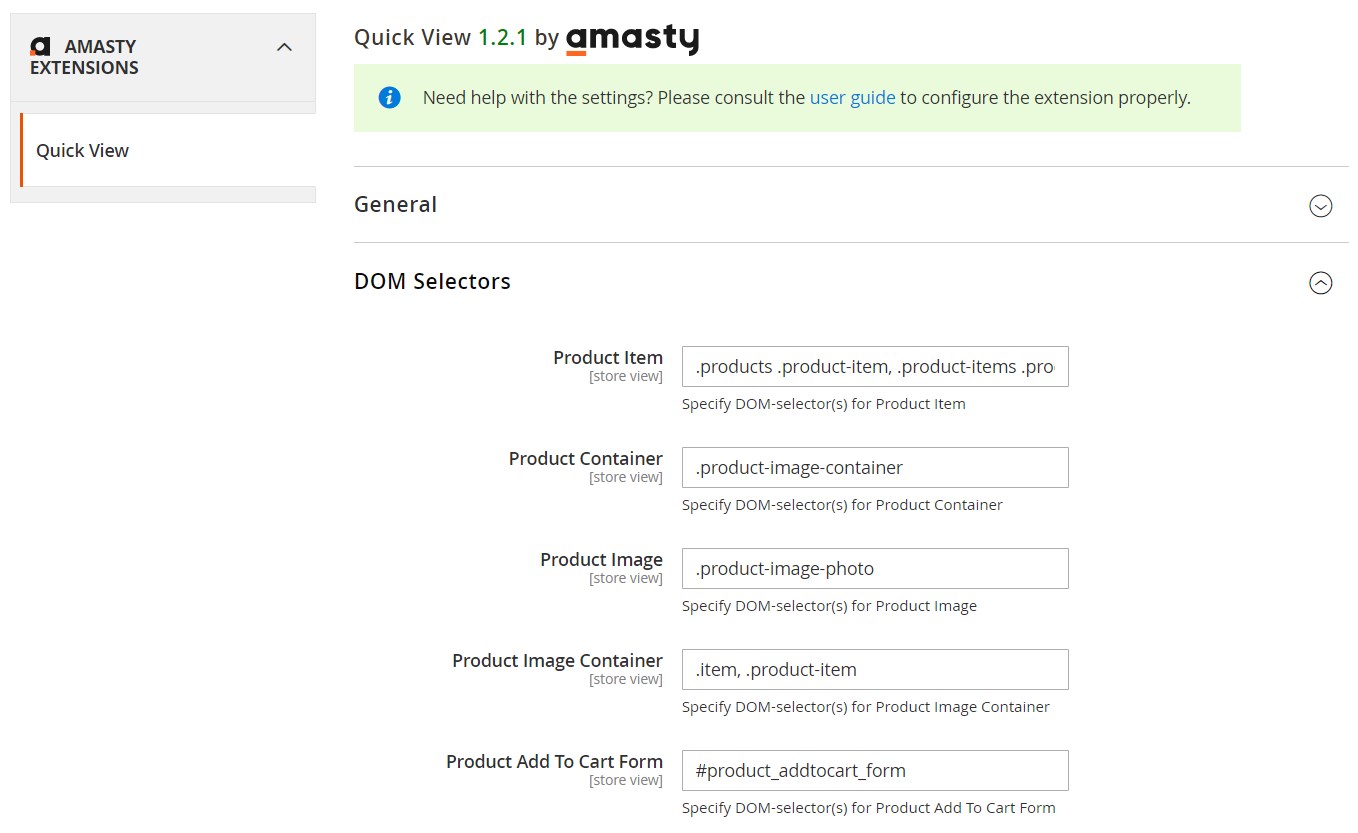This screenshot has width=1358, height=833.
Task: Collapse the DOM Selectors section arrow
Action: [1321, 283]
